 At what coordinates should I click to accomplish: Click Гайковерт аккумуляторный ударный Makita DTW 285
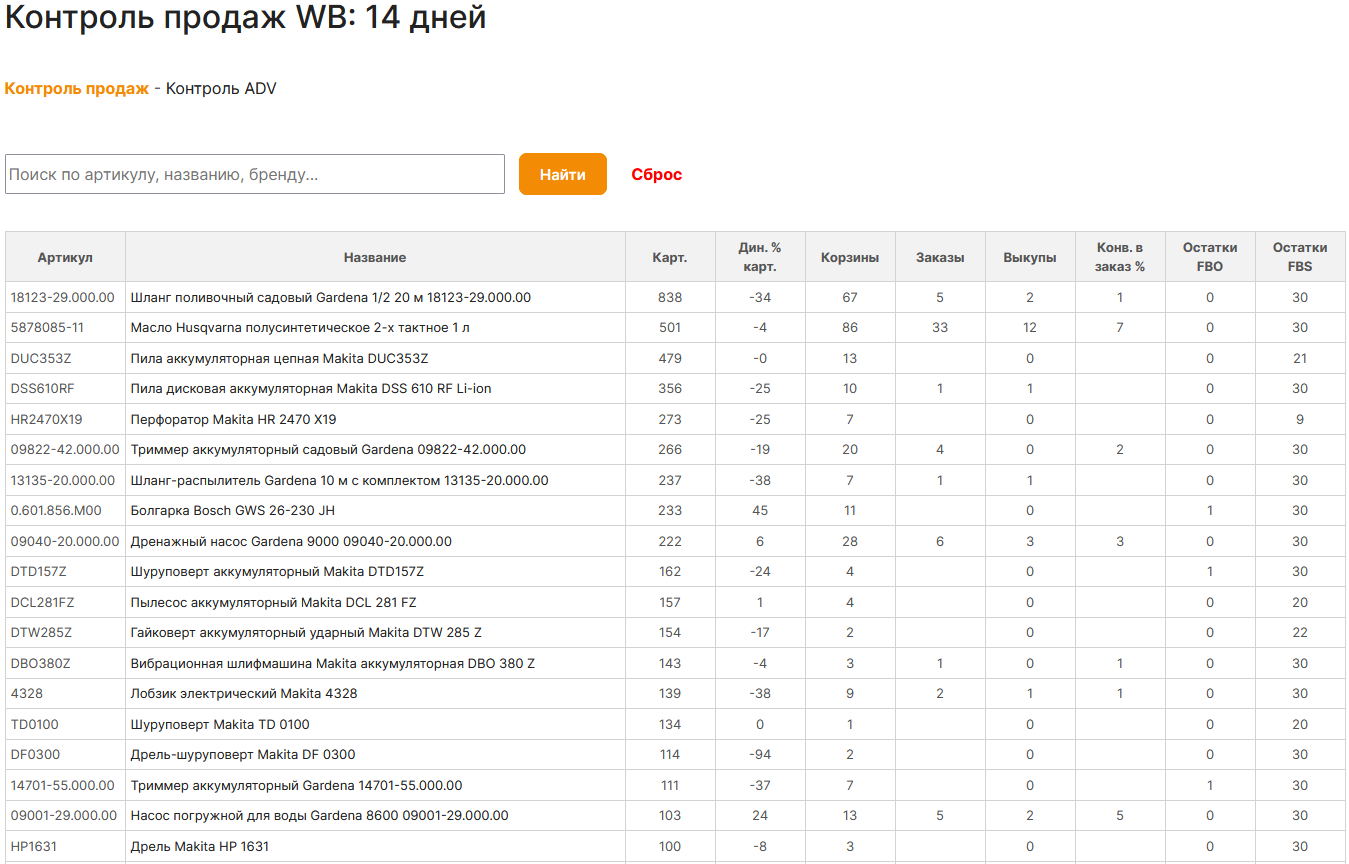click(x=306, y=632)
